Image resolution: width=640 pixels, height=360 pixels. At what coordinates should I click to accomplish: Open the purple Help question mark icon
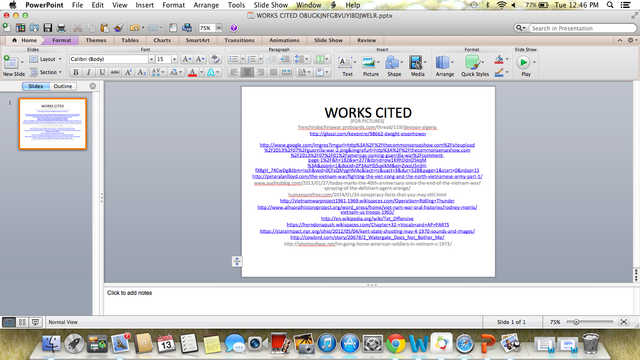(233, 28)
